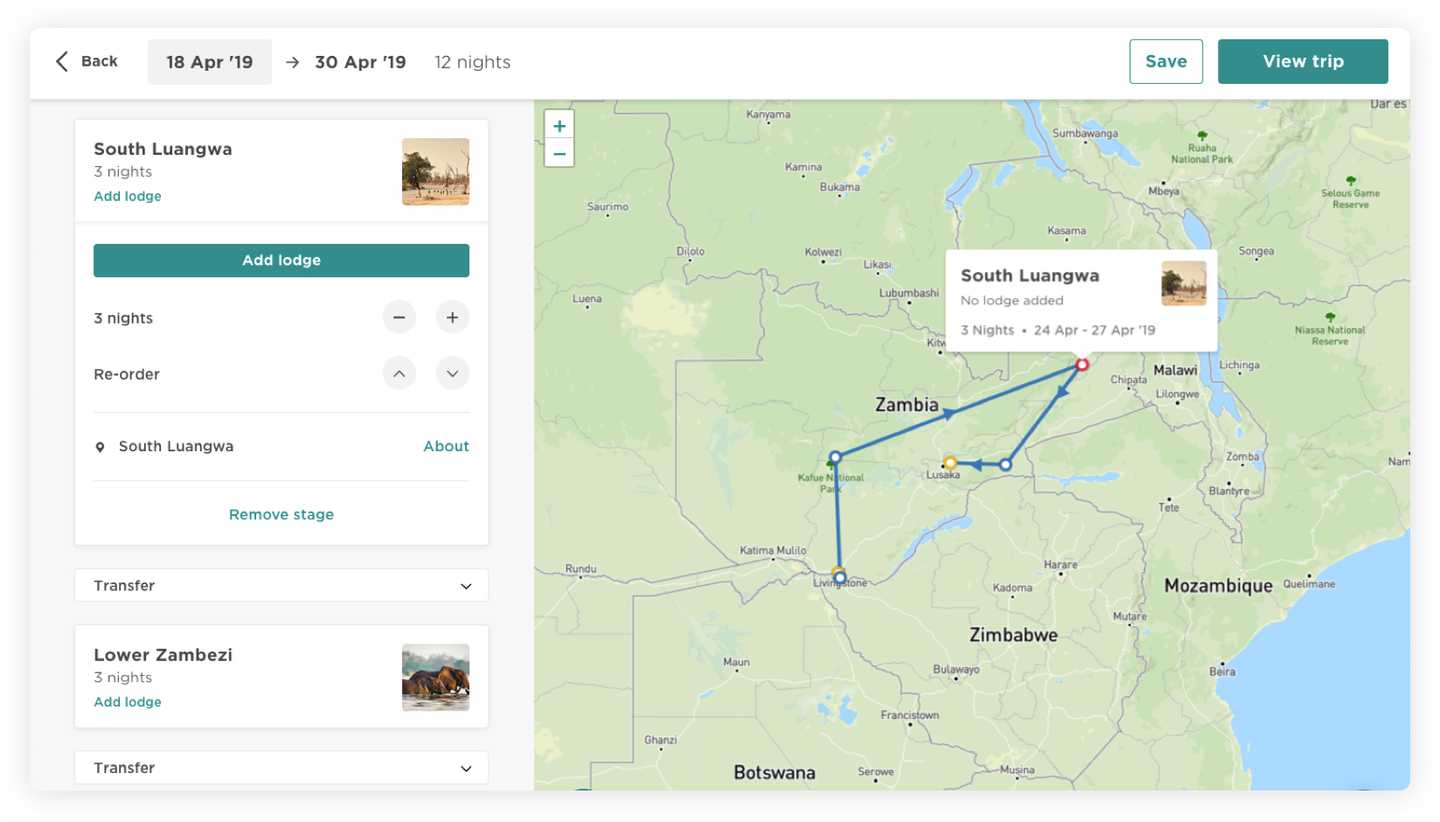Expand the Transfer section below Lower Zambezi

point(281,768)
